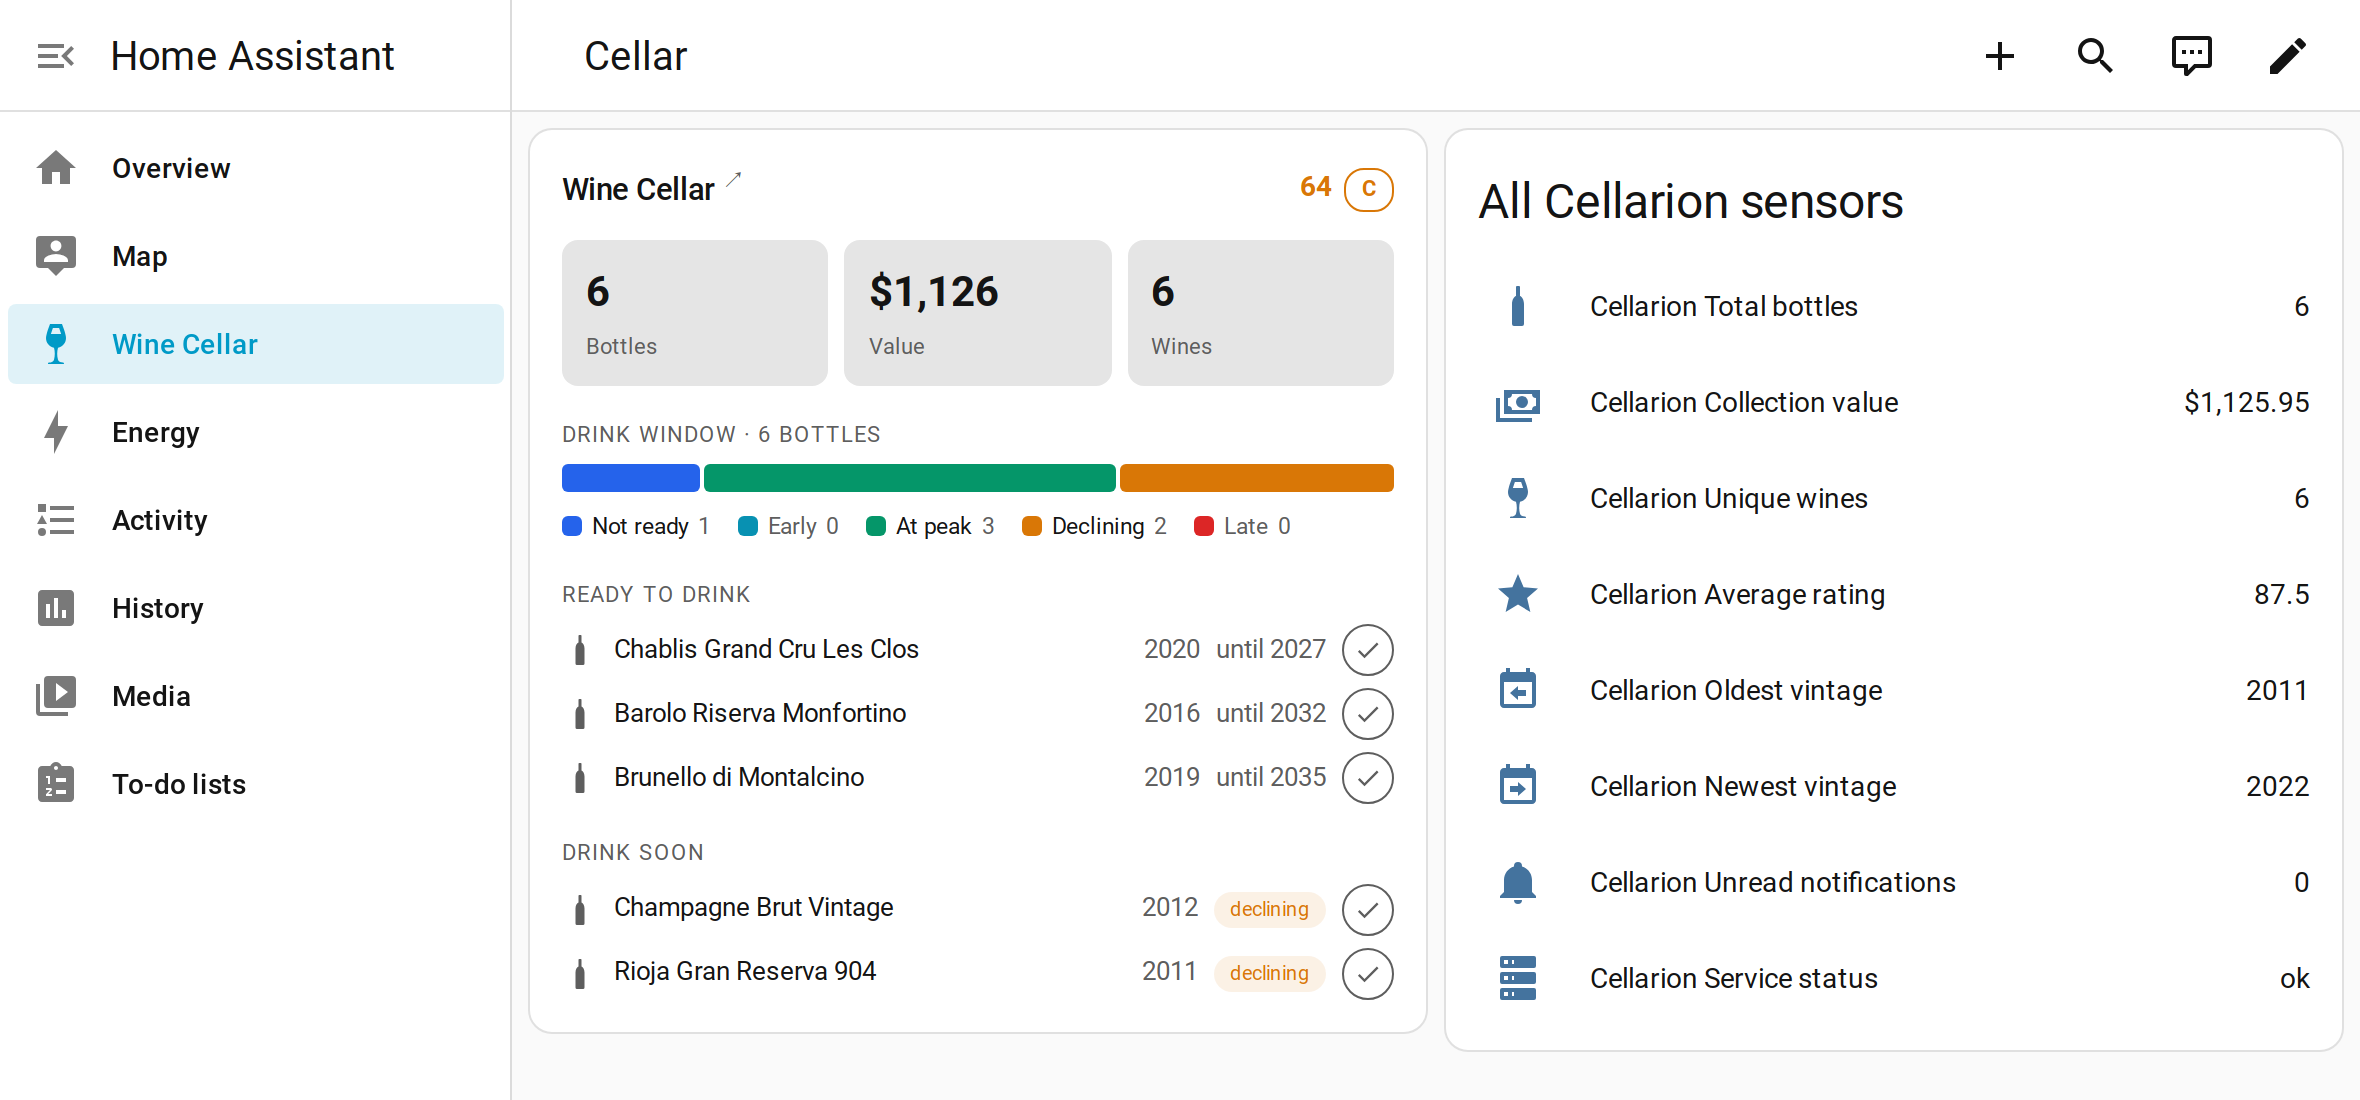The image size is (2360, 1100).
Task: Click the Rioja declining status badge
Action: point(1269,973)
